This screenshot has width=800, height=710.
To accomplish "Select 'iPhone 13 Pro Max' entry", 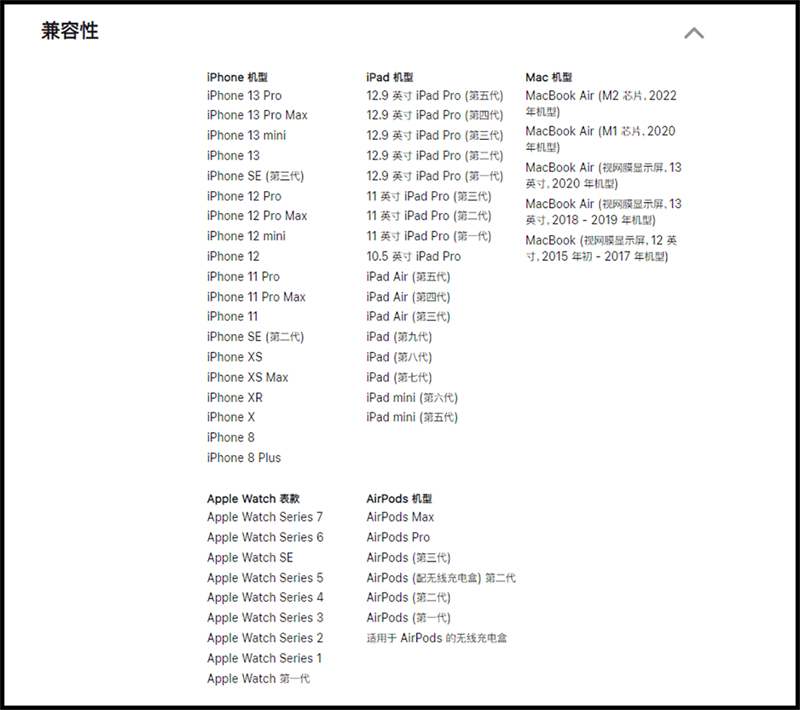I will (257, 115).
